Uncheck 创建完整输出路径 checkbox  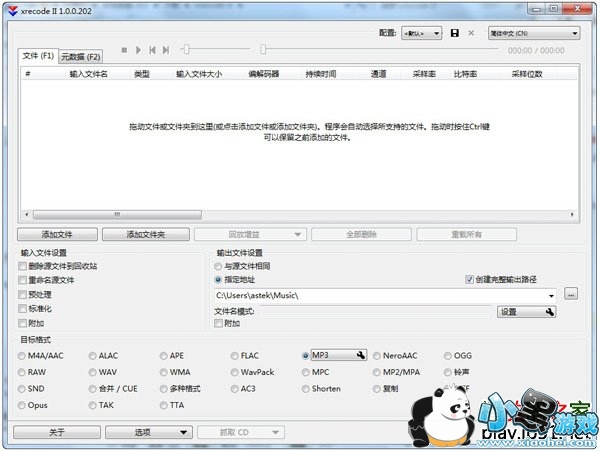click(x=470, y=280)
